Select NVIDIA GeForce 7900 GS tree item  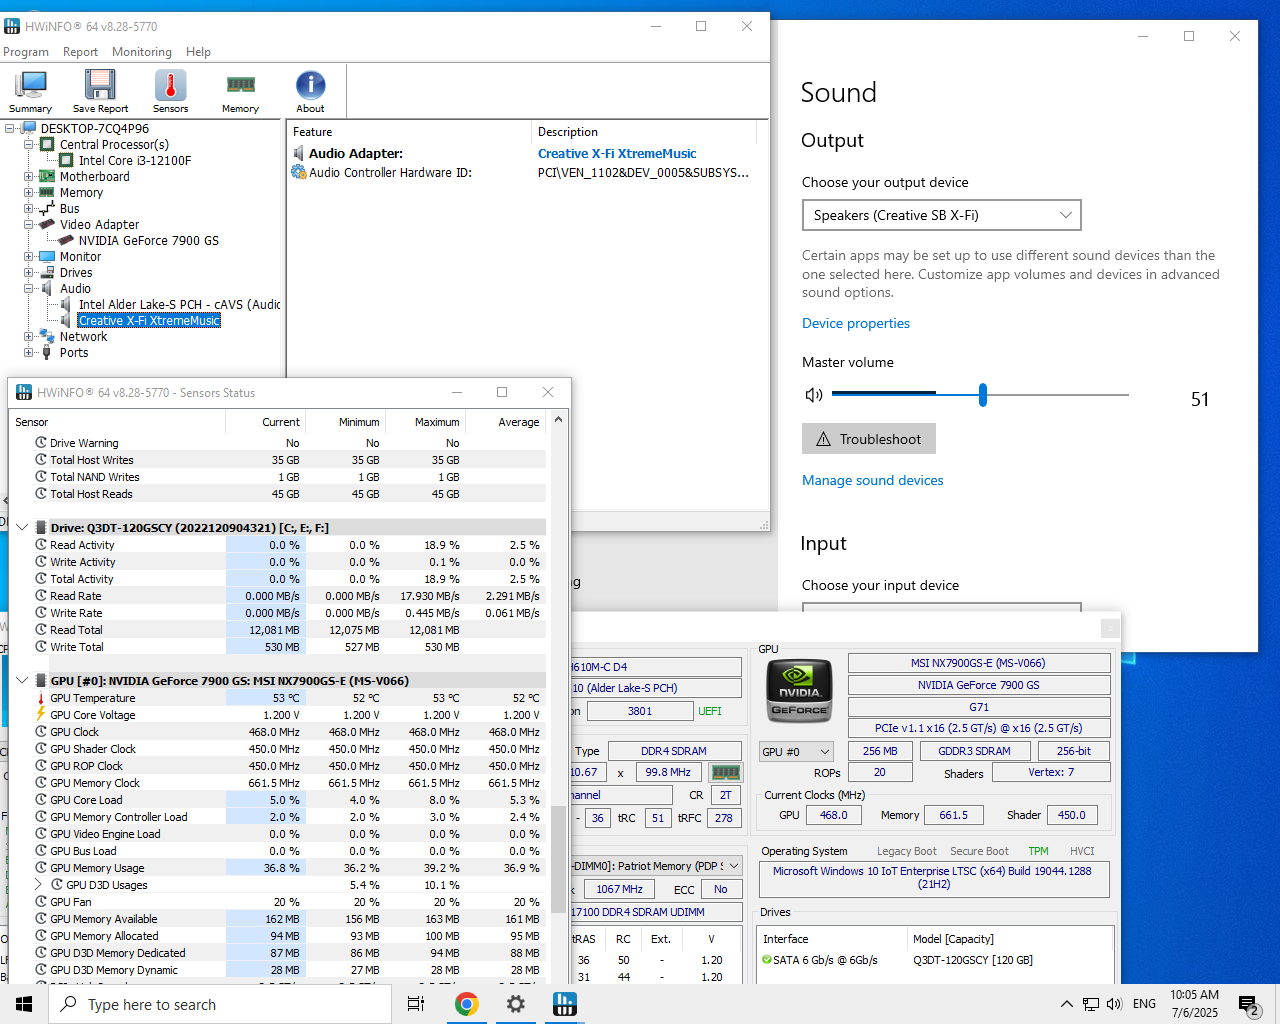[x=148, y=240]
